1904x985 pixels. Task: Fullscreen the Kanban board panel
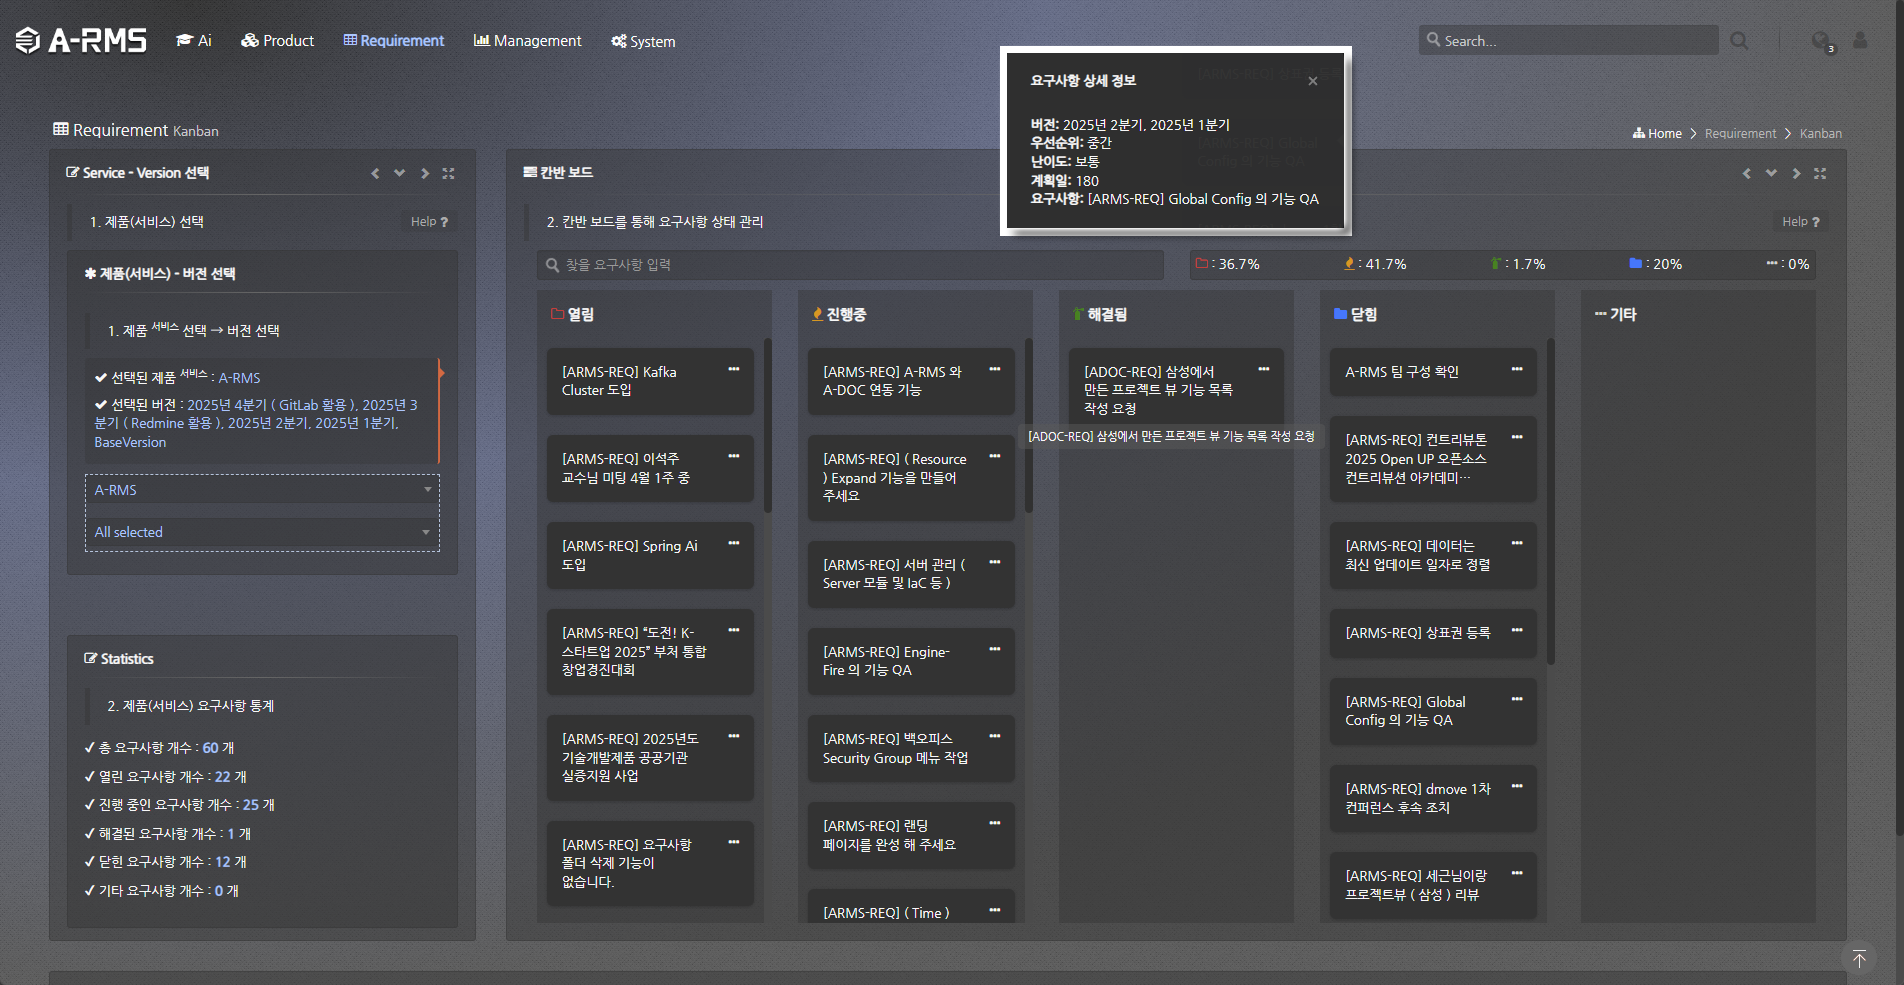[1820, 173]
